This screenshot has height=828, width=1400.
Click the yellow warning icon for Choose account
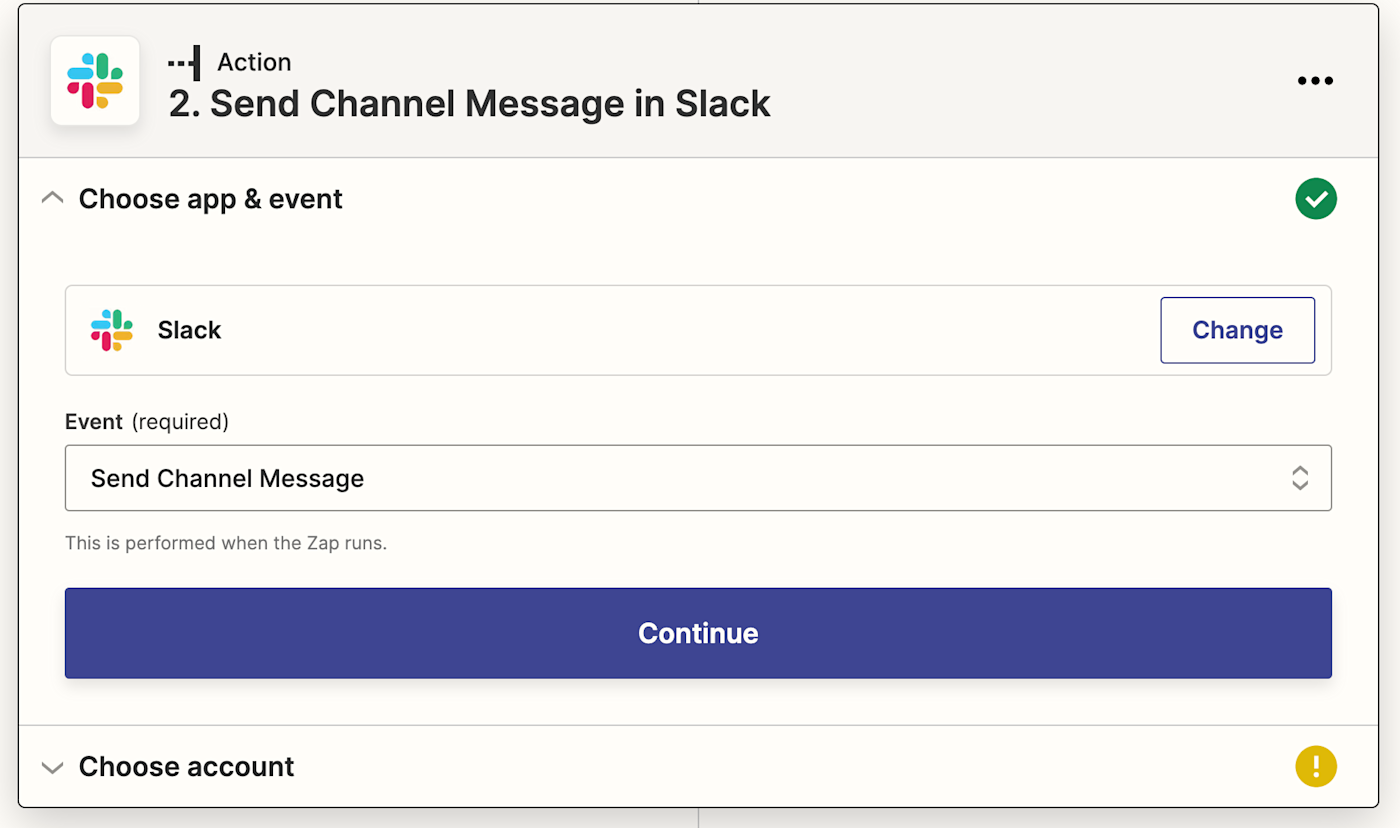click(1316, 767)
